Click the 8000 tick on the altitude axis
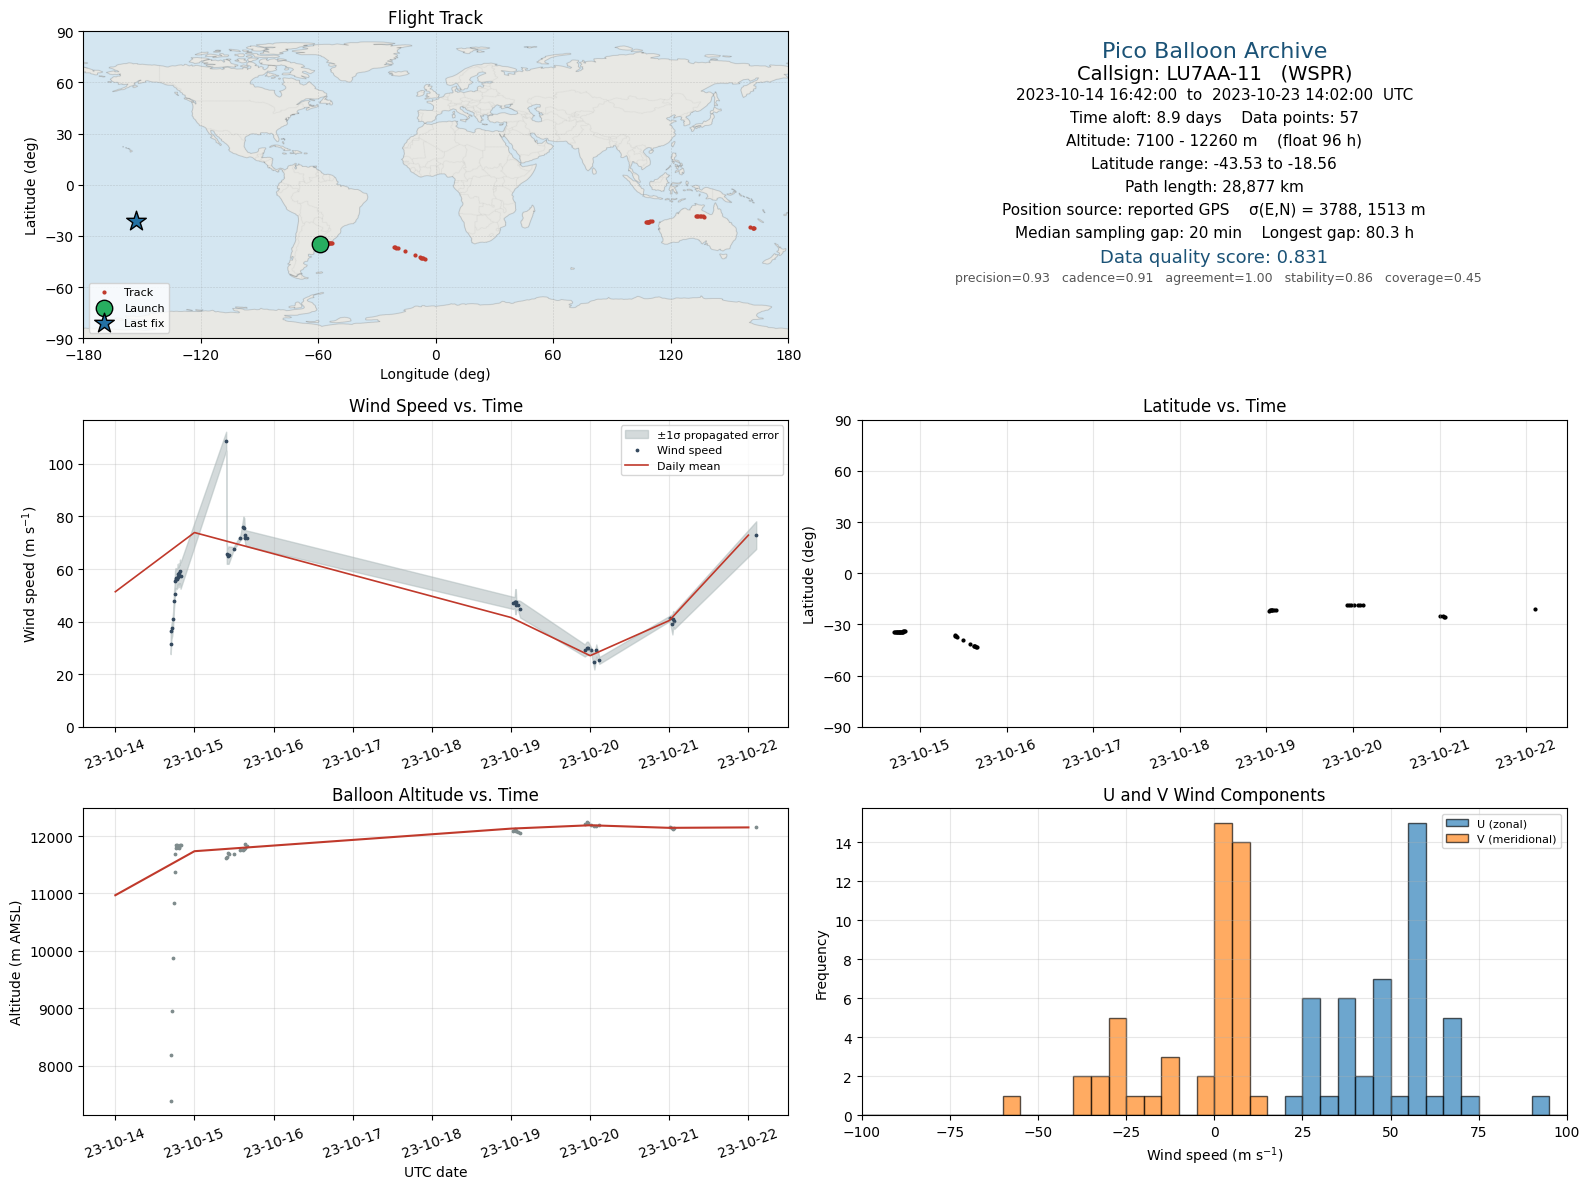This screenshot has width=1590, height=1189. point(56,1067)
